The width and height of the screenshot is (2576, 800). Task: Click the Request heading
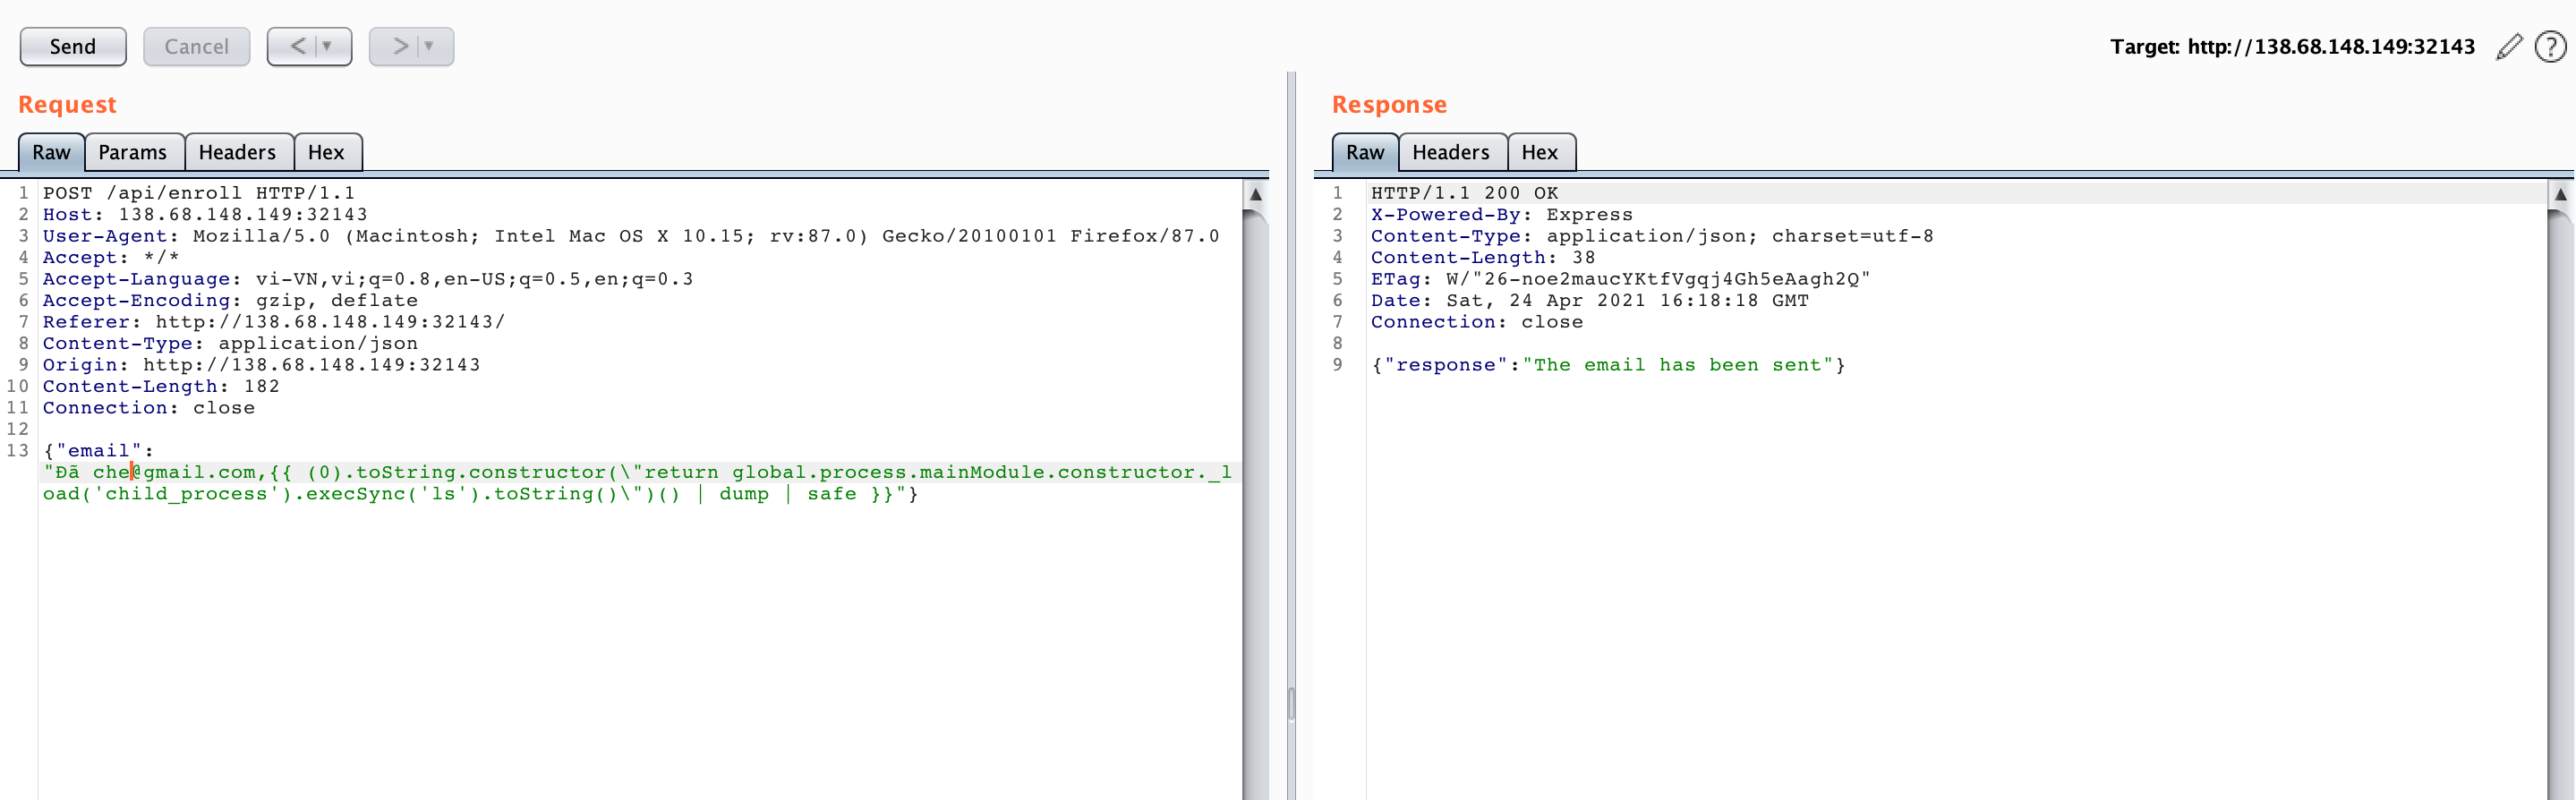click(67, 105)
